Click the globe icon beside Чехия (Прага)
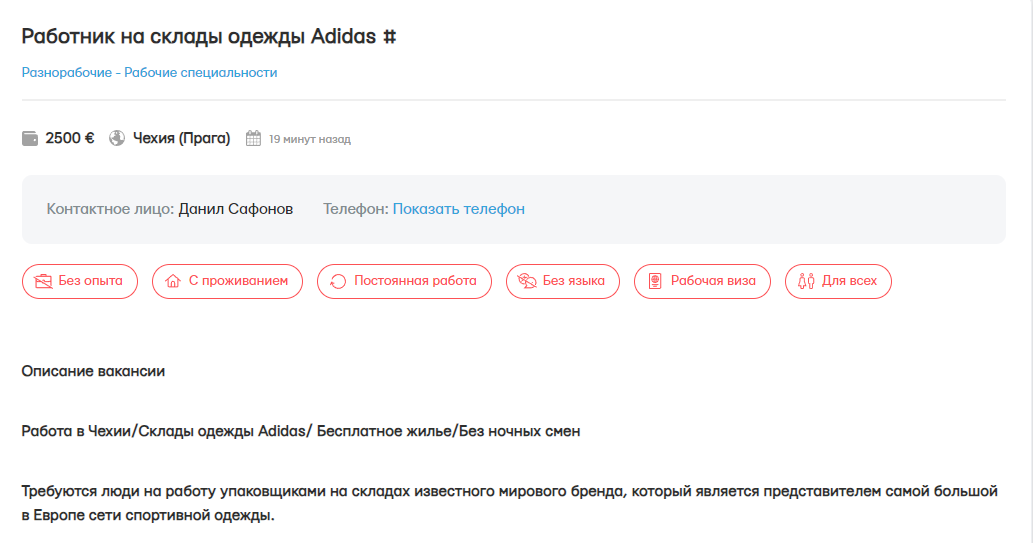 (x=117, y=139)
